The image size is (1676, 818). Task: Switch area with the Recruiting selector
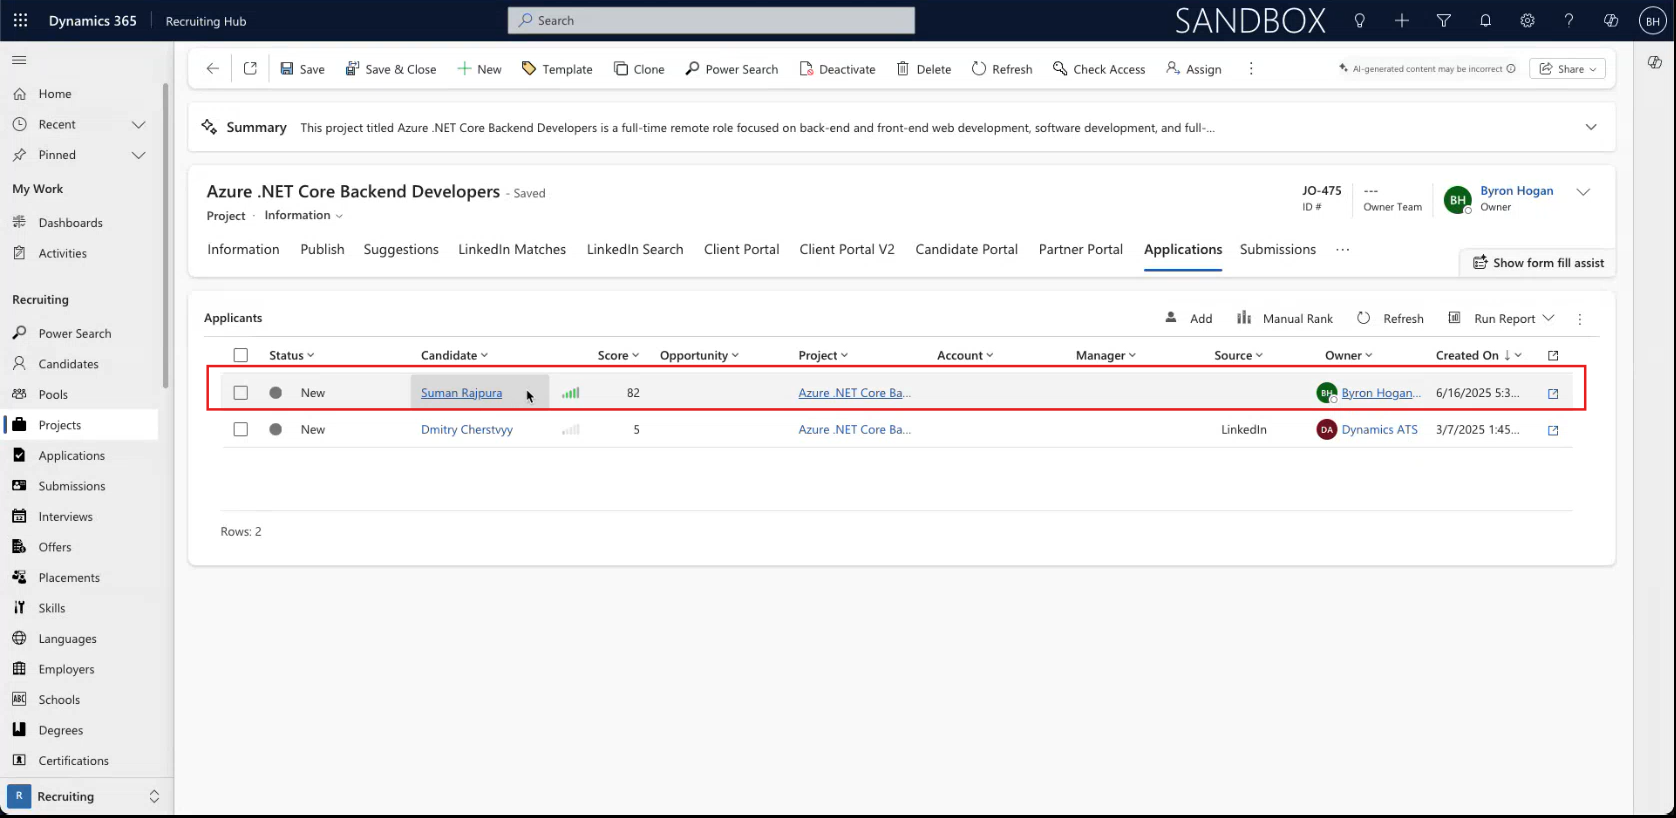pyautogui.click(x=85, y=796)
